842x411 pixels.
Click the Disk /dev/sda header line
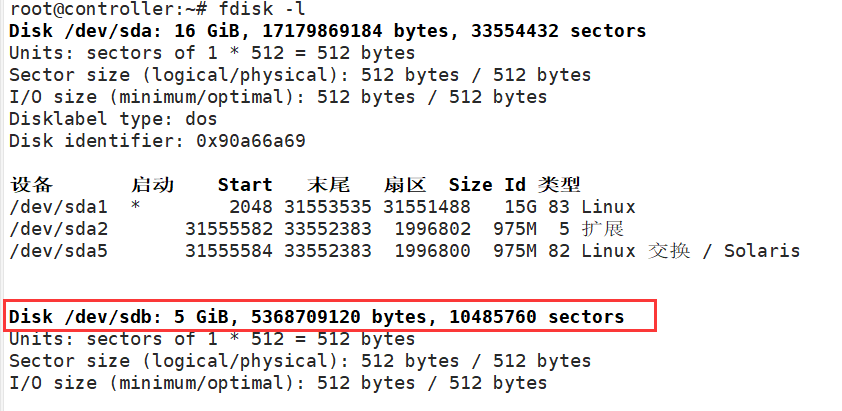[327, 30]
